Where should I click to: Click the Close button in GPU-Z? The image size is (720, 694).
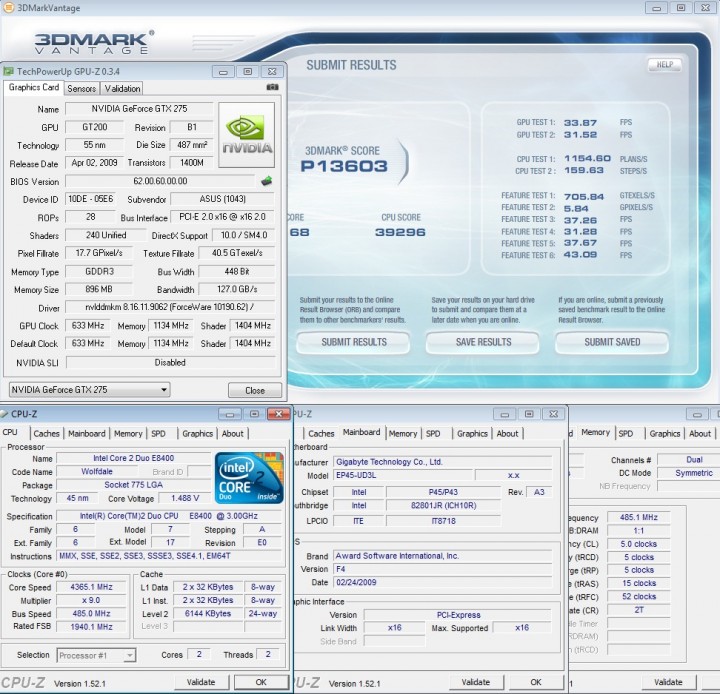(x=255, y=390)
